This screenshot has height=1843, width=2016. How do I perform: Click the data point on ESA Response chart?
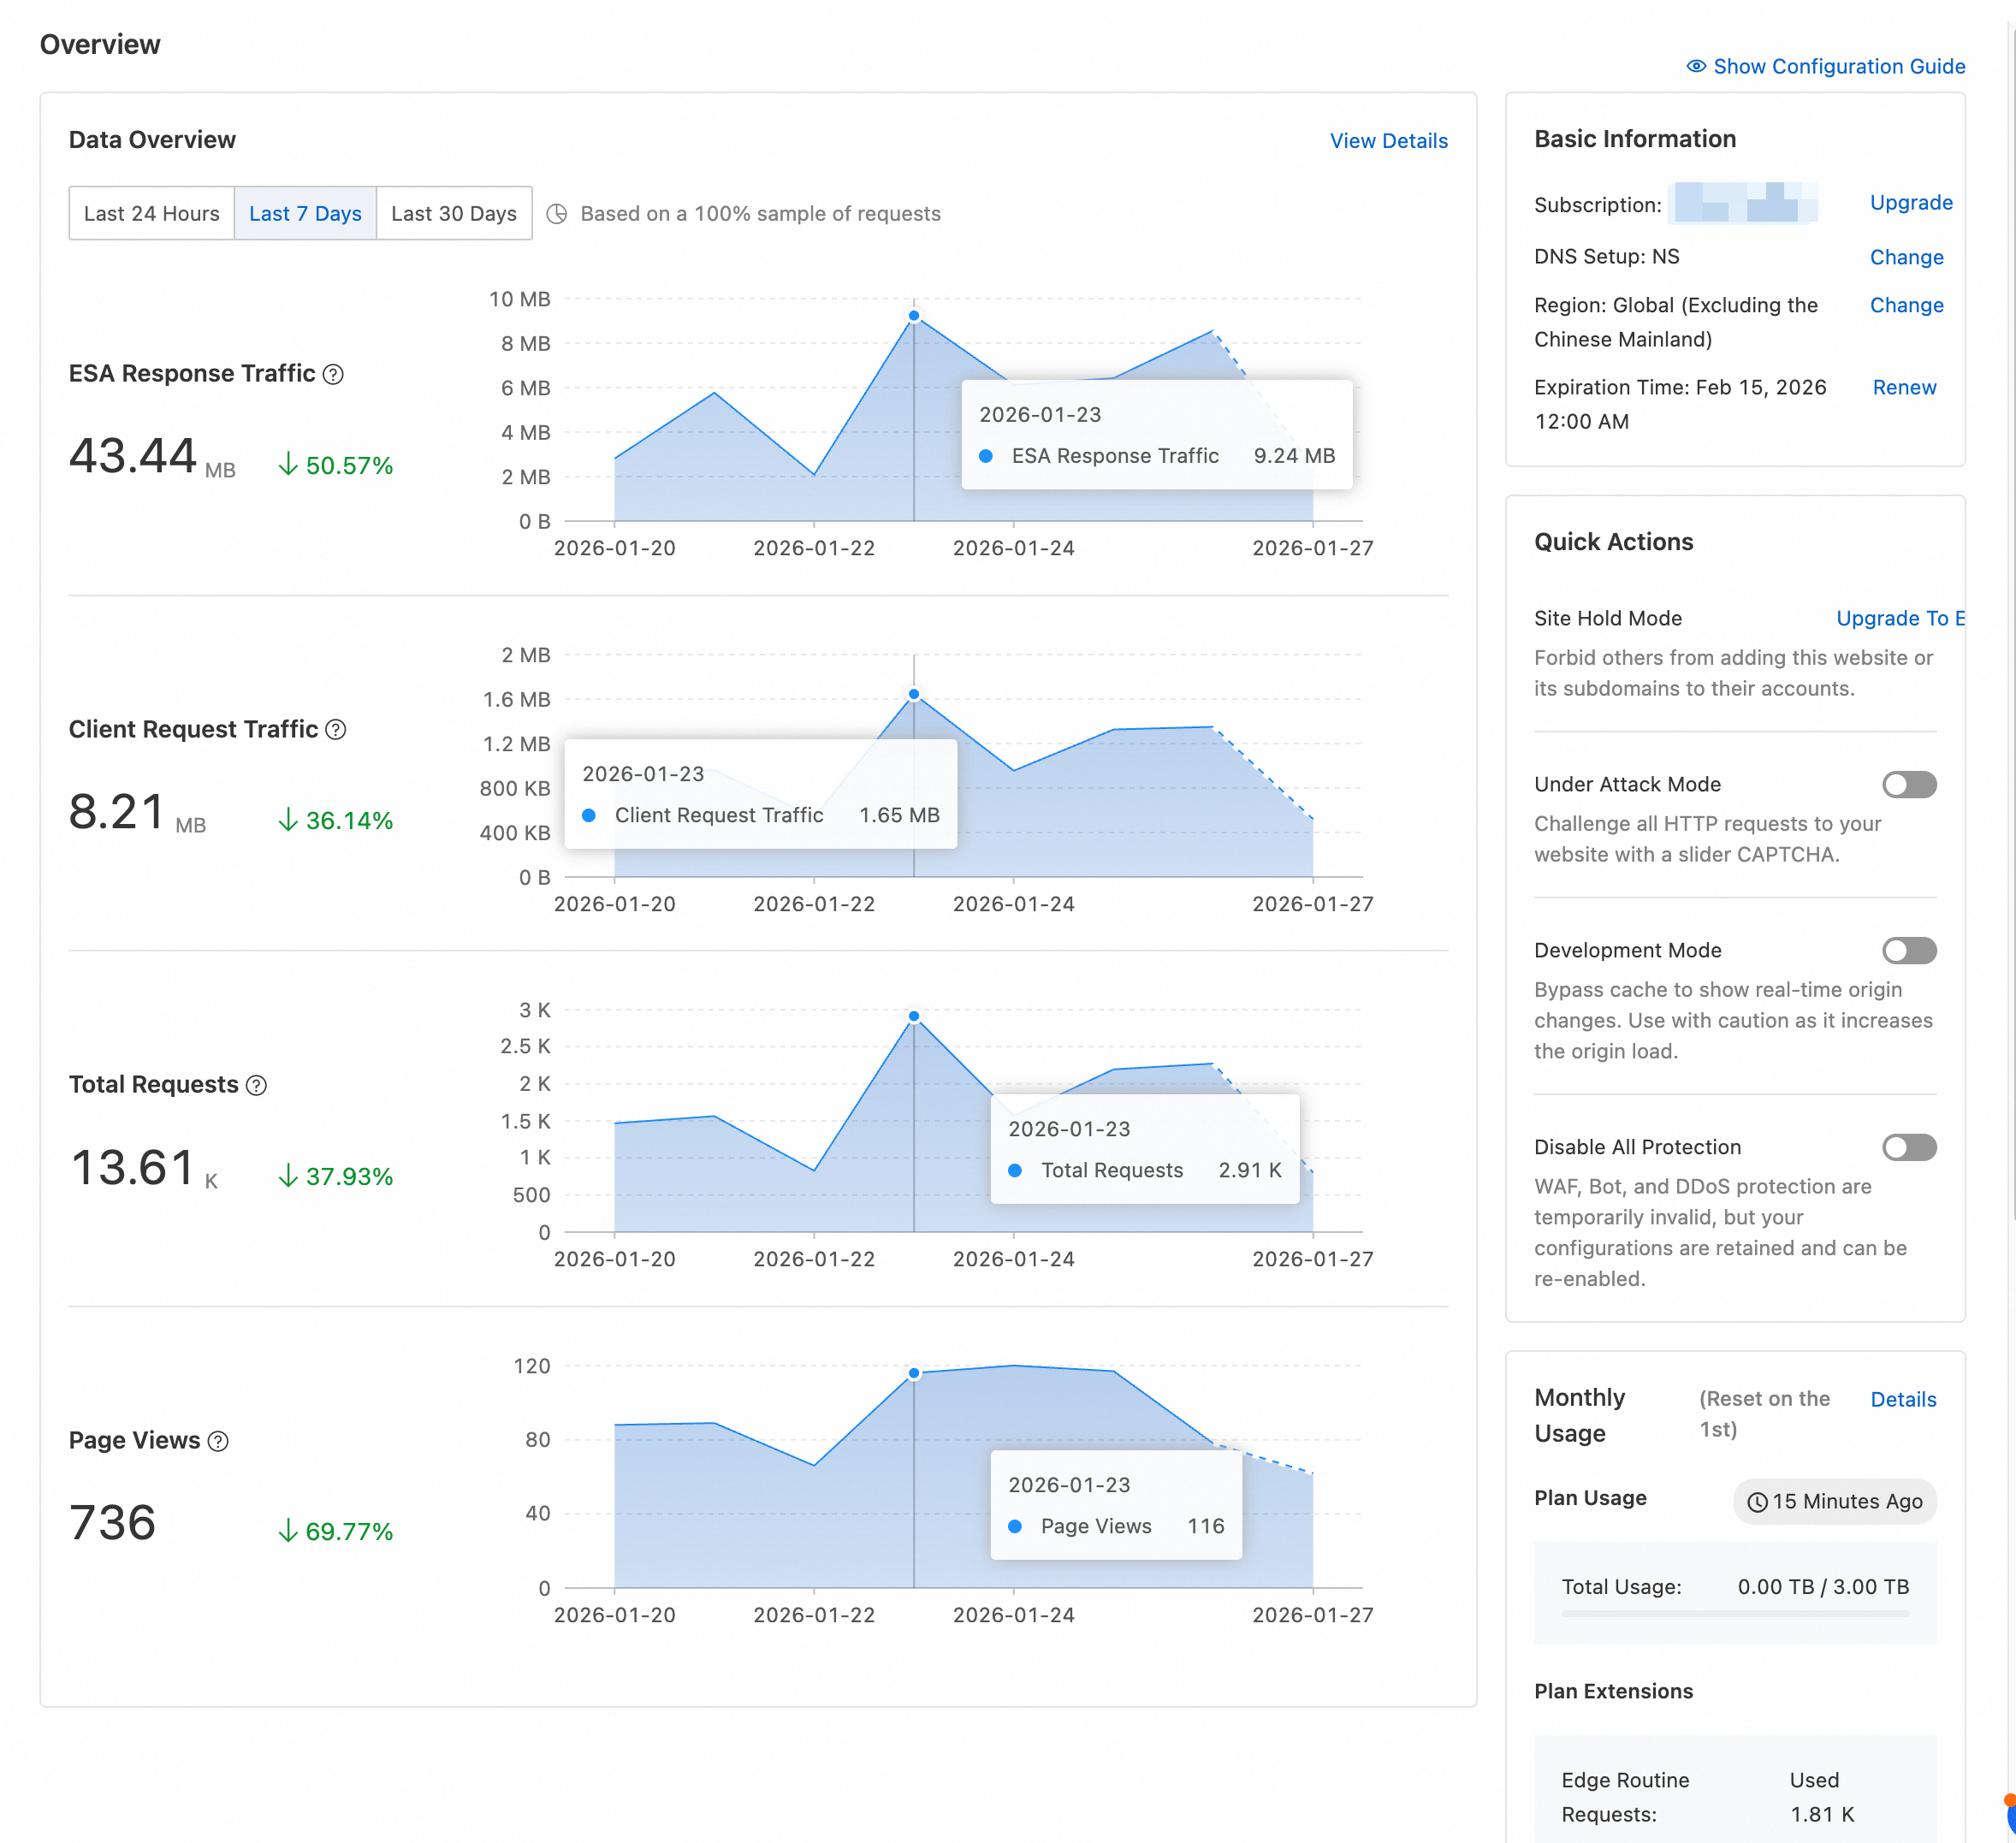(914, 316)
